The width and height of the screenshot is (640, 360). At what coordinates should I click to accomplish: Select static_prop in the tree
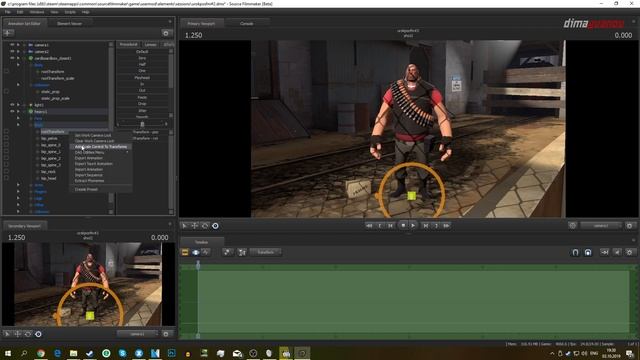(50, 91)
